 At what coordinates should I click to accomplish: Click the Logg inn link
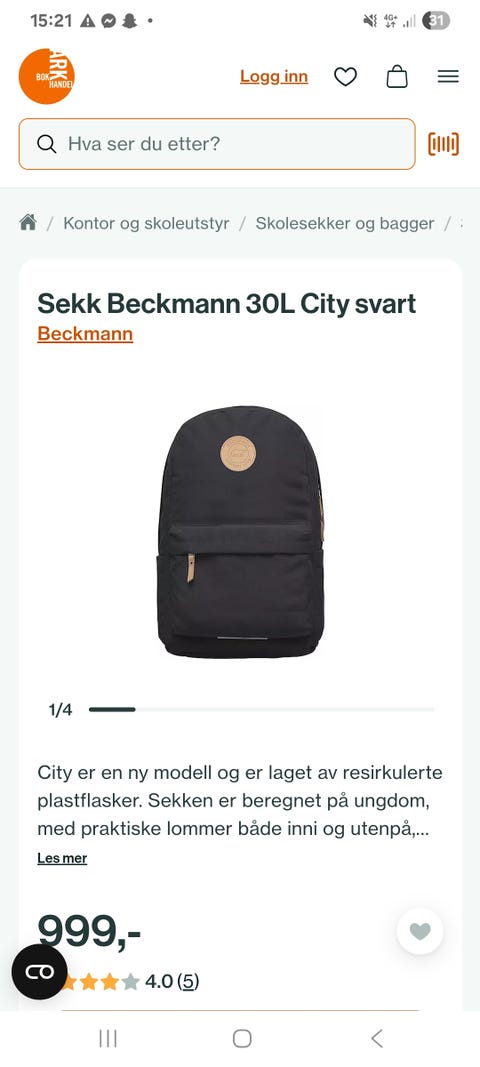pyautogui.click(x=274, y=77)
